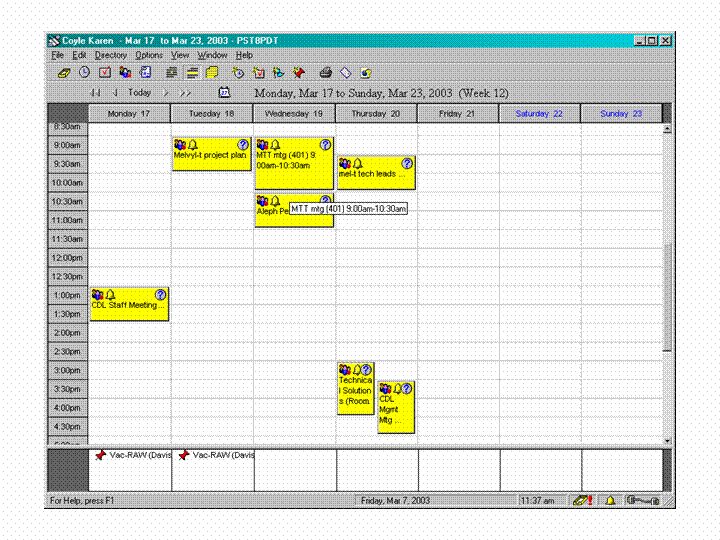Viewport: 720px width, 540px height.
Task: Click the printer icon in toolbar
Action: (x=325, y=73)
